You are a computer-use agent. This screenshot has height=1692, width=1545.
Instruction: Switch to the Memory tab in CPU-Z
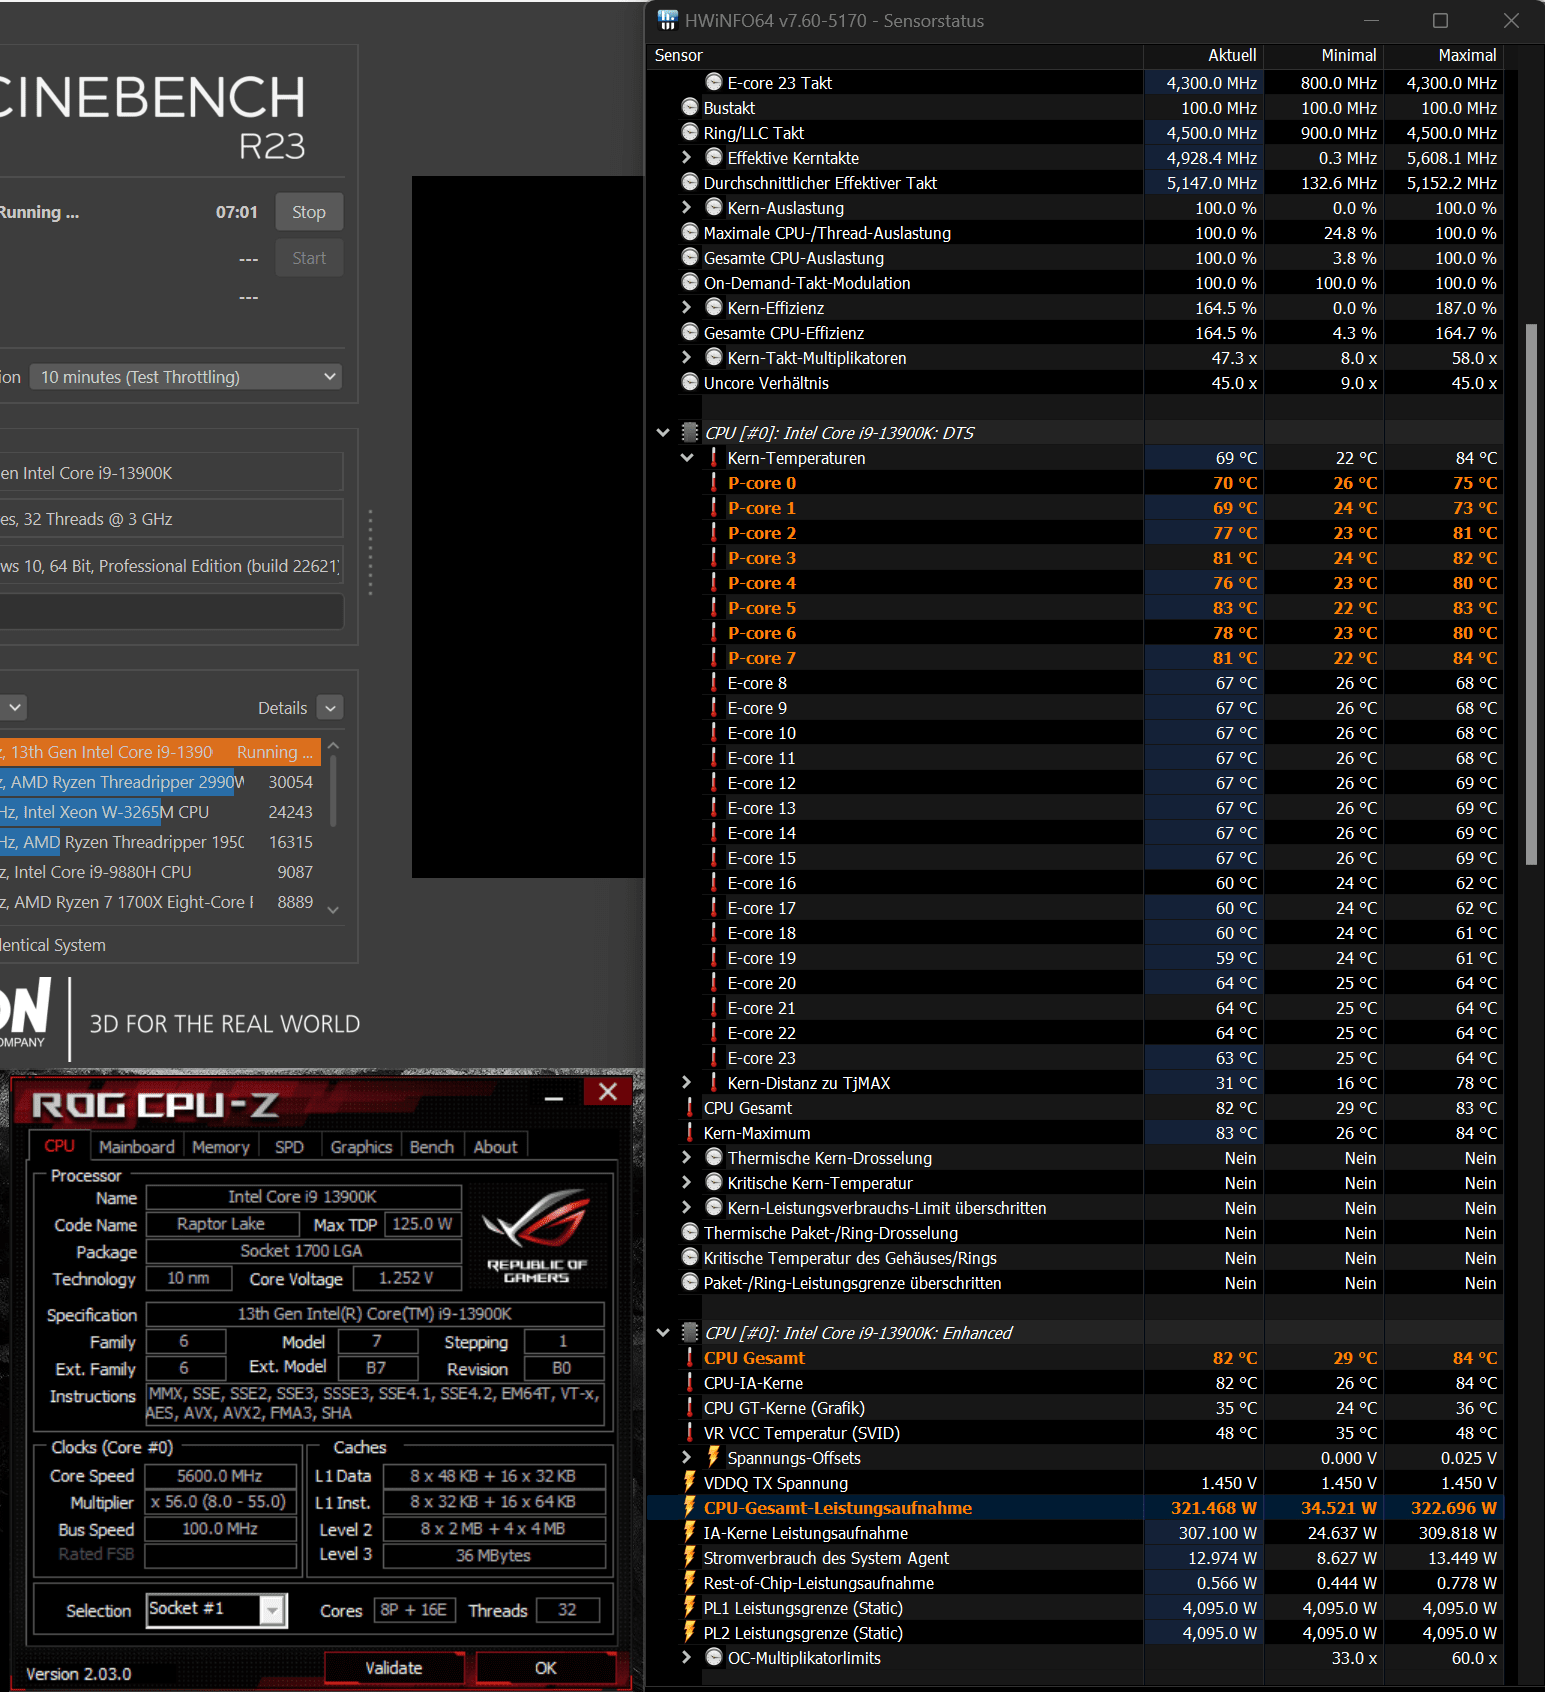[x=221, y=1147]
